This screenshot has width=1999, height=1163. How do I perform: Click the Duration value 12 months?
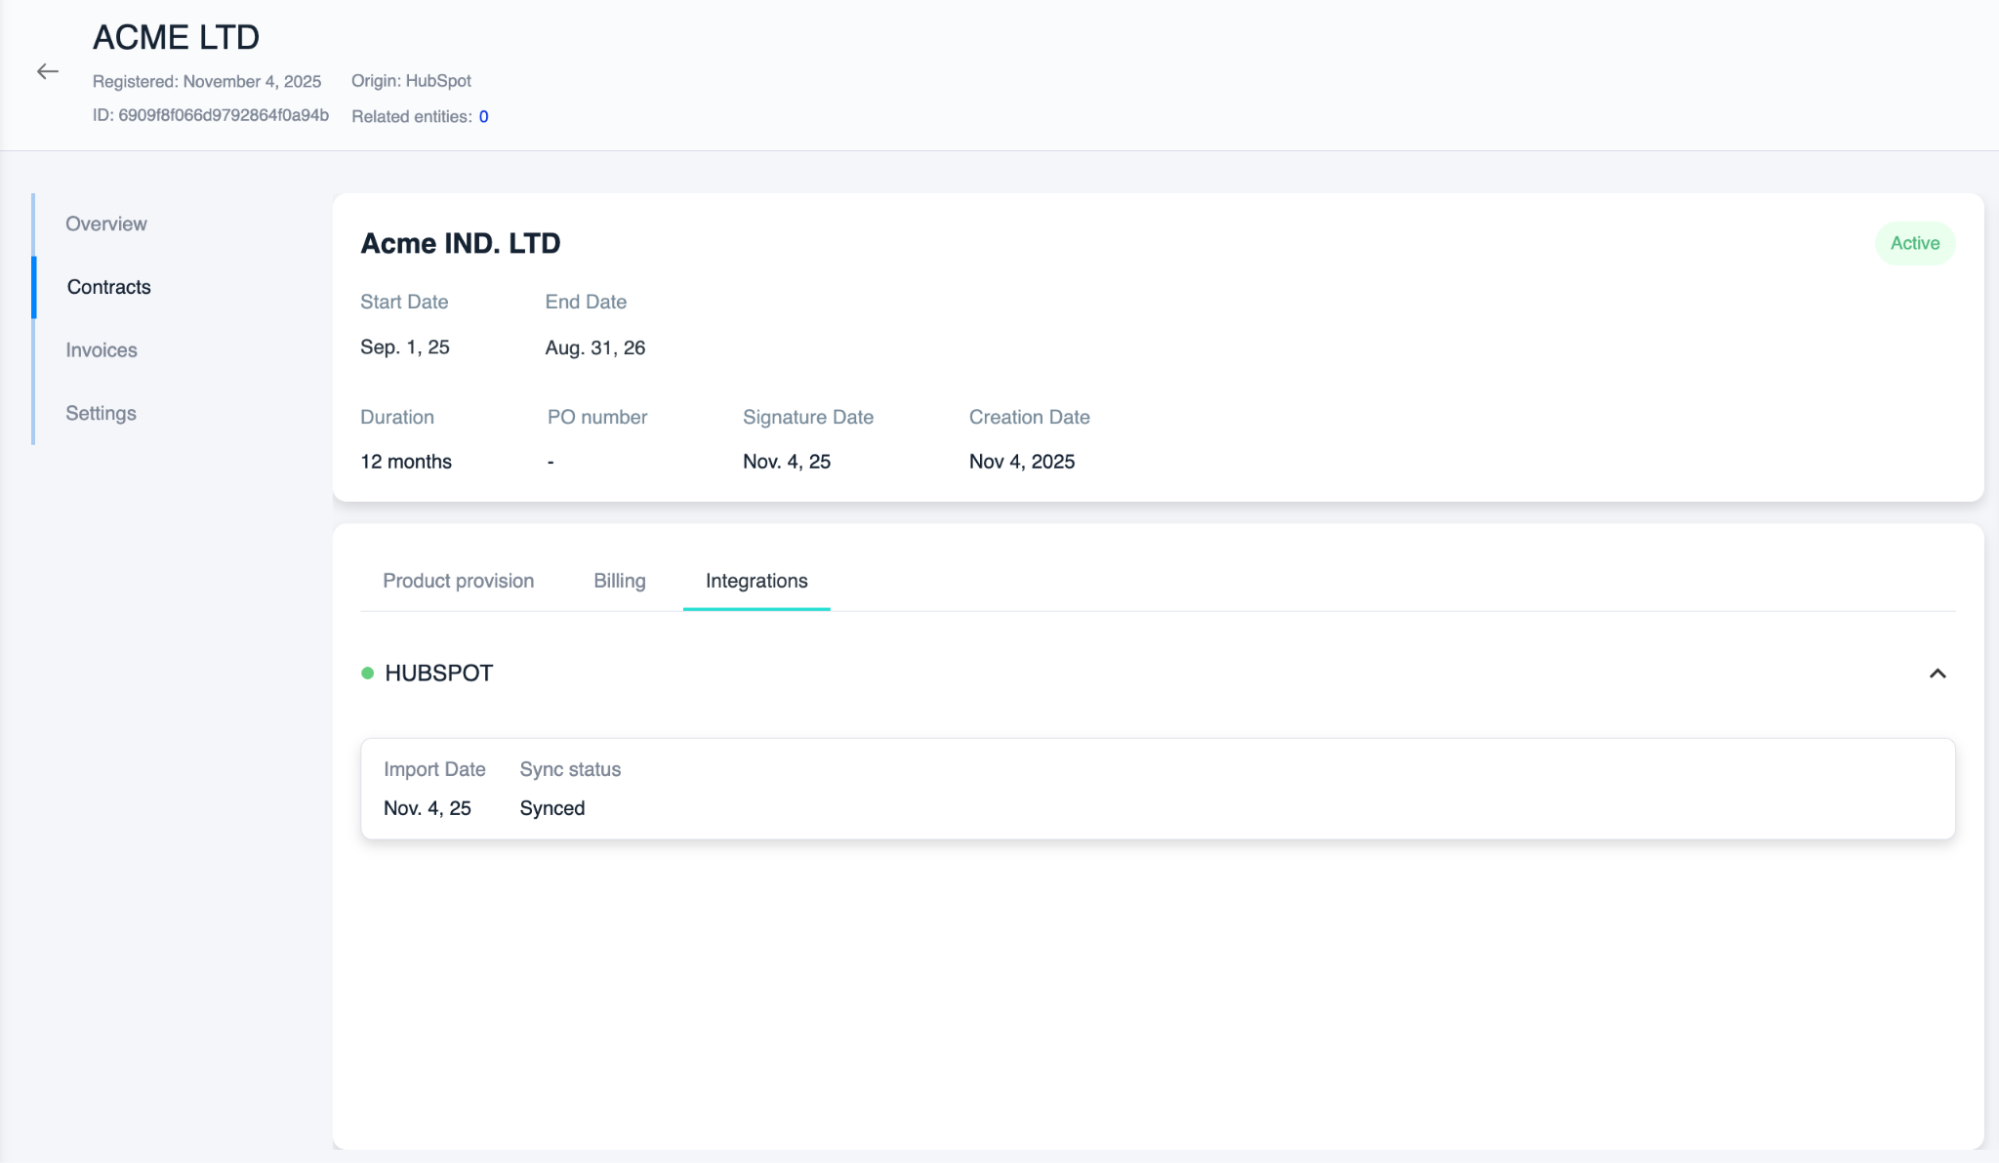[x=406, y=461]
